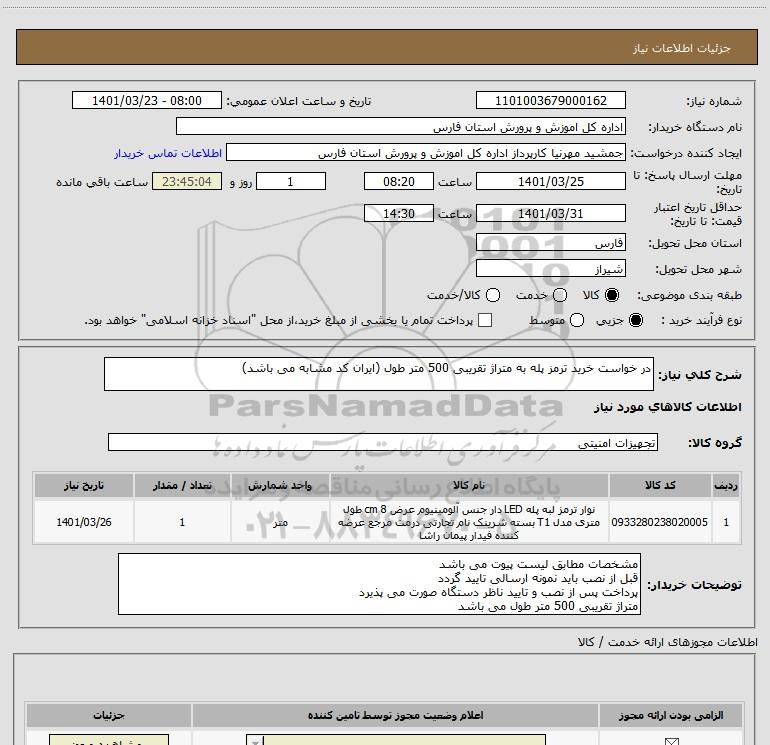The height and width of the screenshot is (745, 770).
Task: Click the واحد شمارش column header
Action: click(x=280, y=486)
